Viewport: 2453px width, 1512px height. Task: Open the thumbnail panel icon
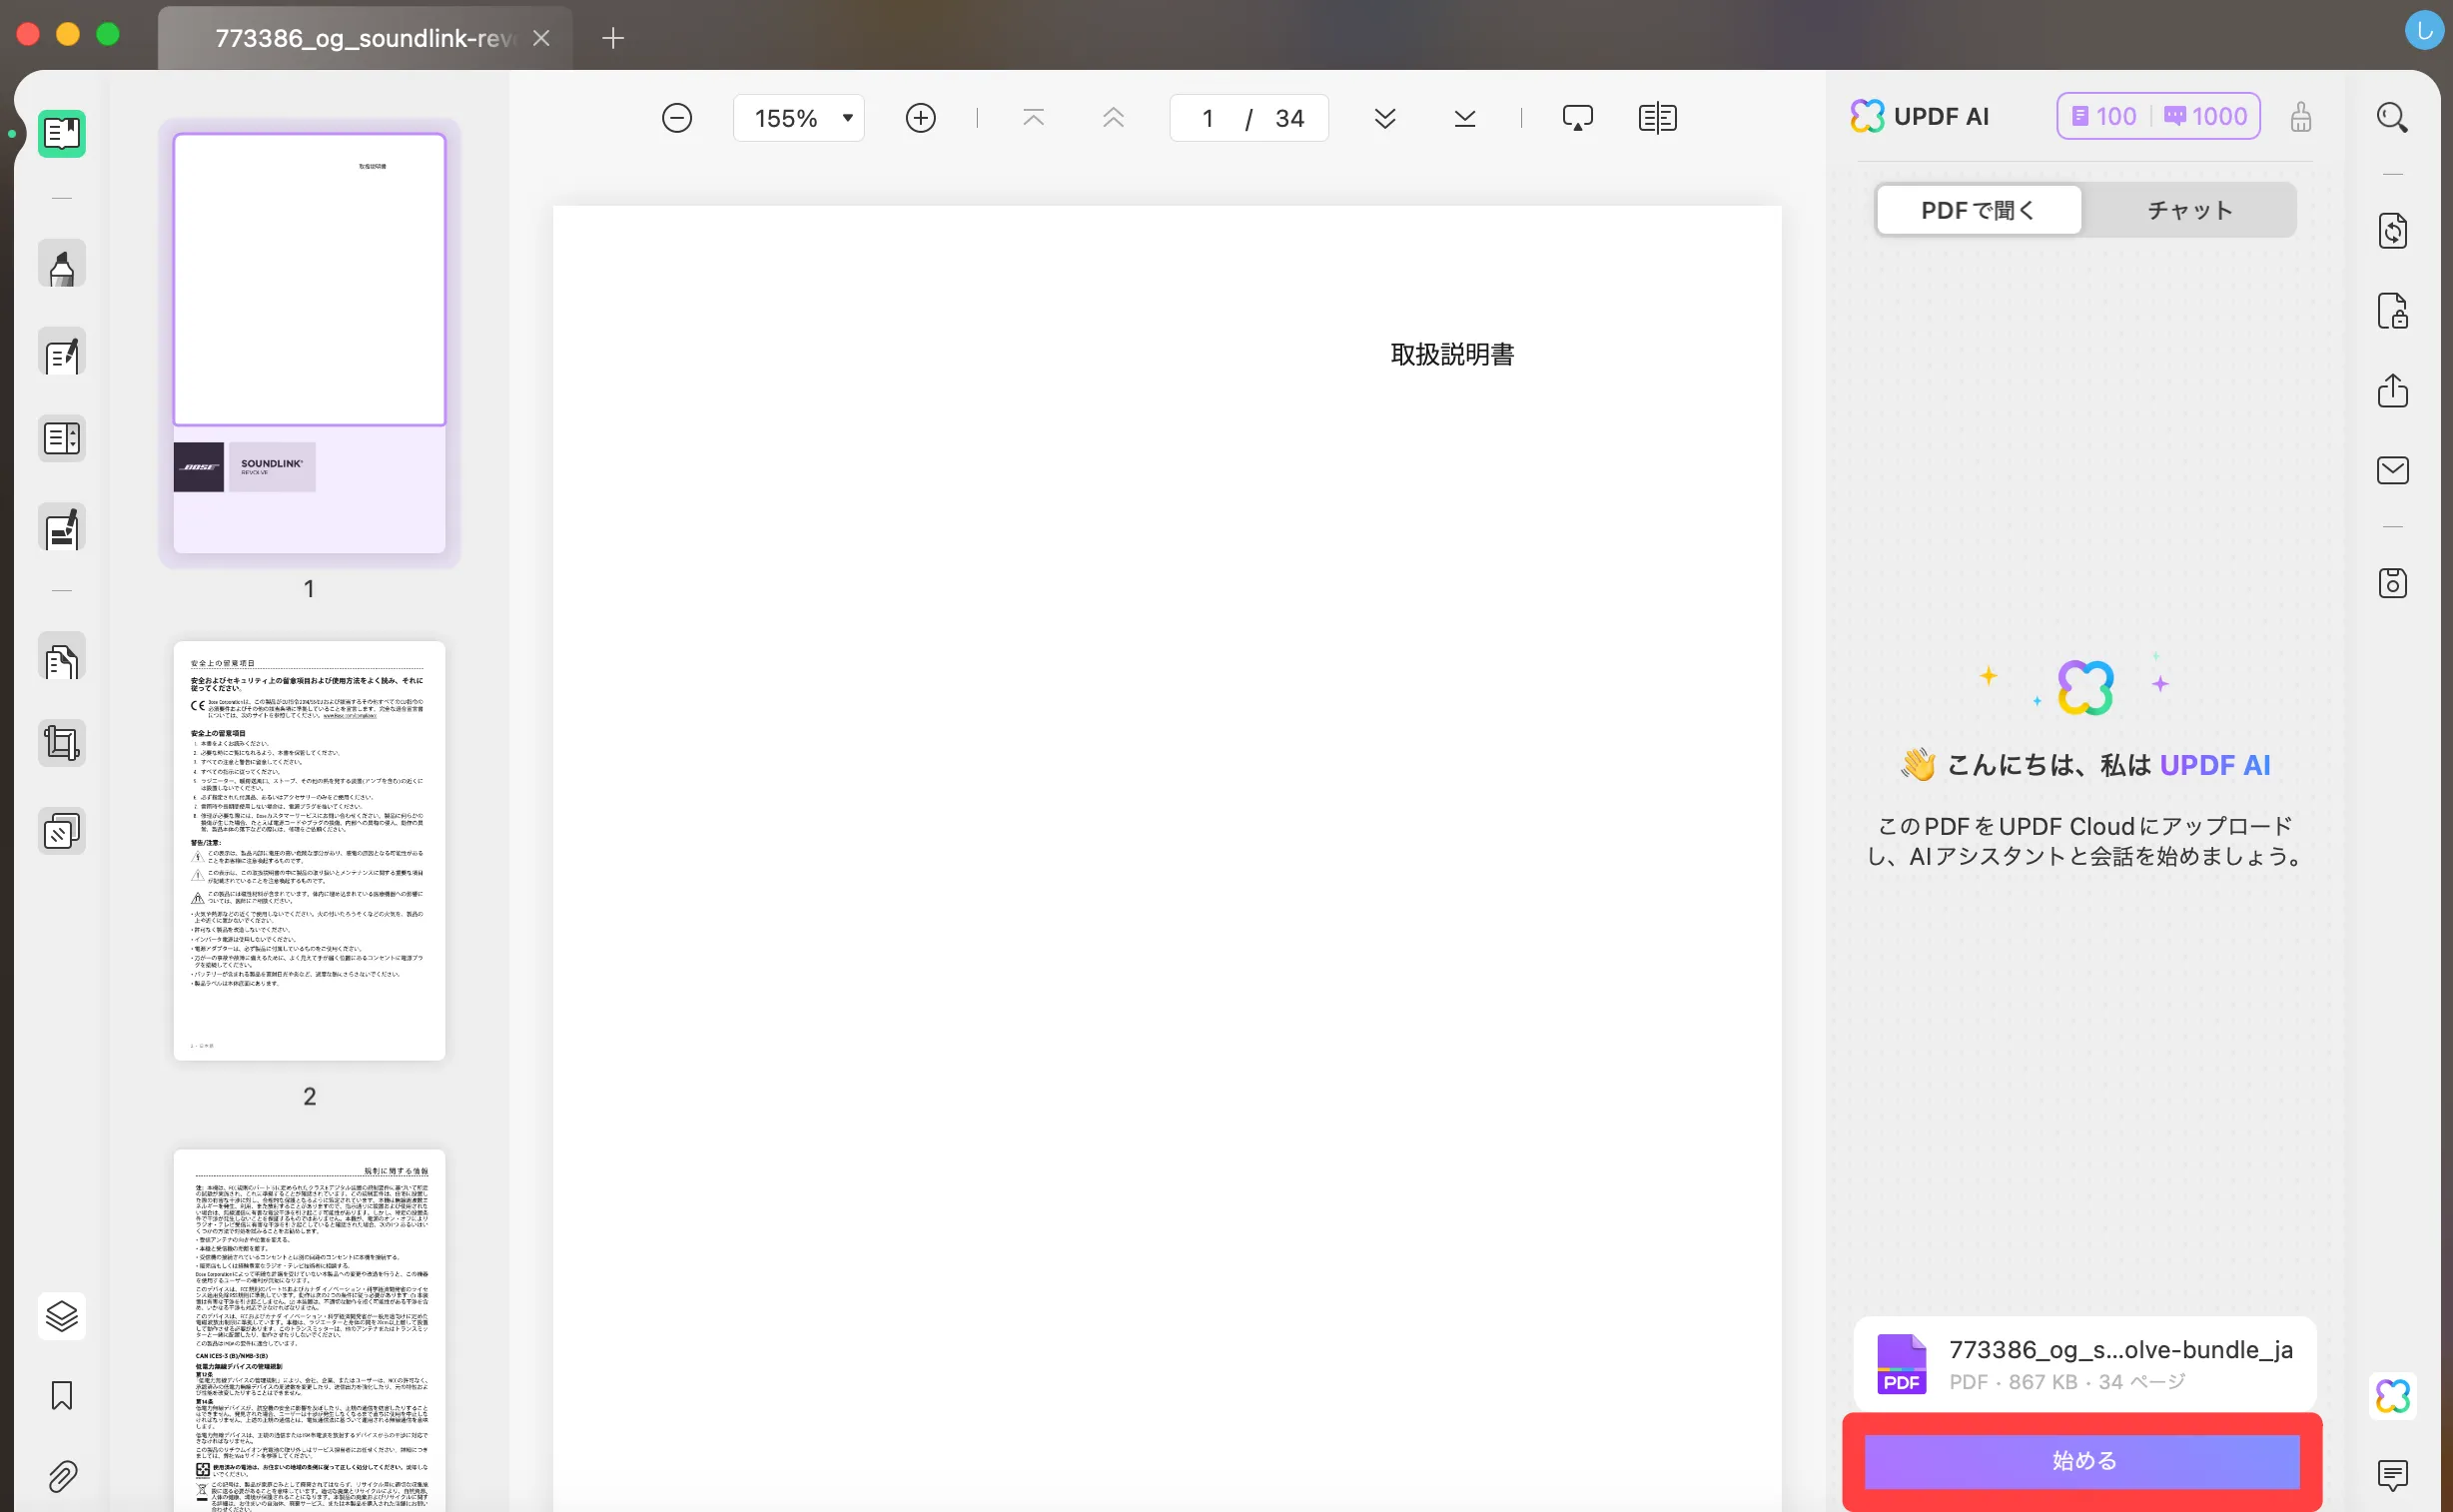point(60,133)
